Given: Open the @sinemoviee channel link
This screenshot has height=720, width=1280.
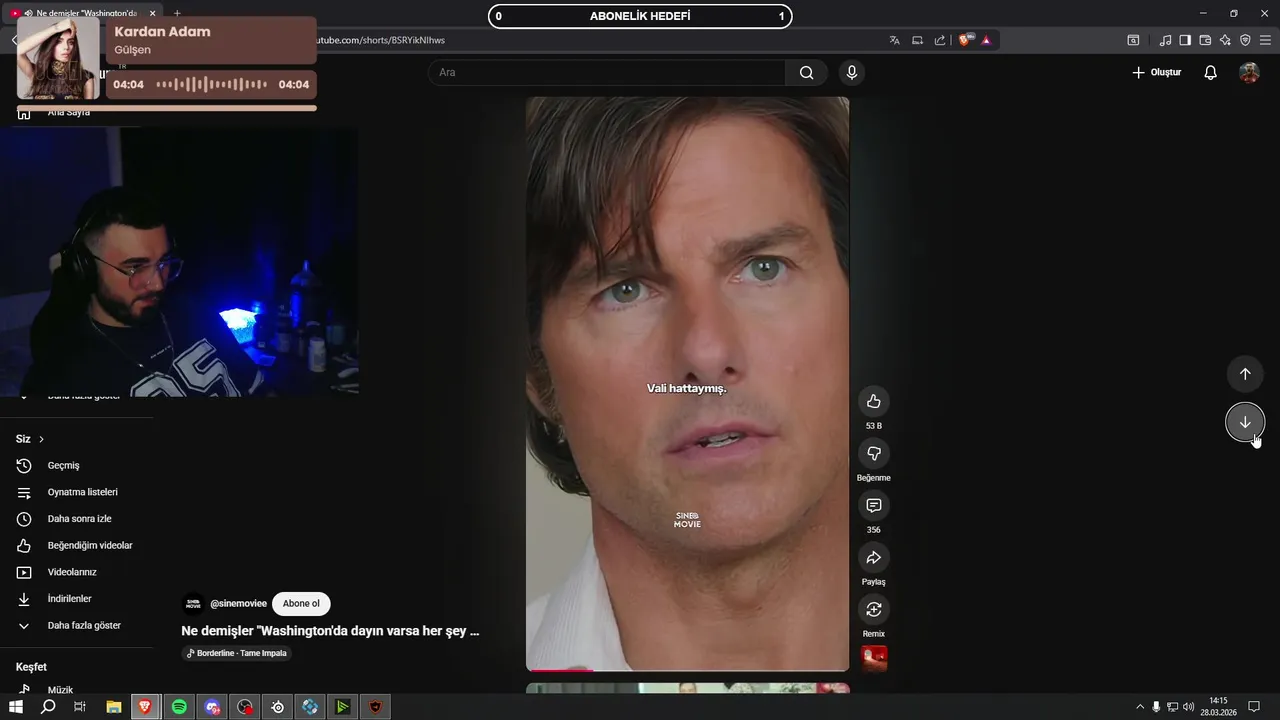Looking at the screenshot, I should tap(238, 604).
